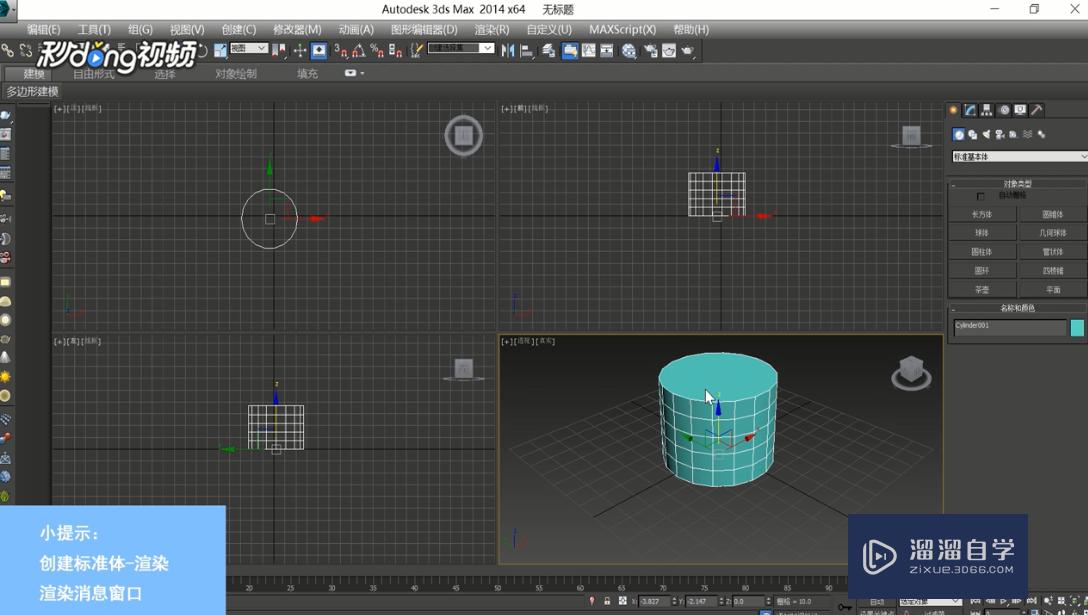
Task: Toggle 3D snap on the main toolbar
Action: pos(338,50)
